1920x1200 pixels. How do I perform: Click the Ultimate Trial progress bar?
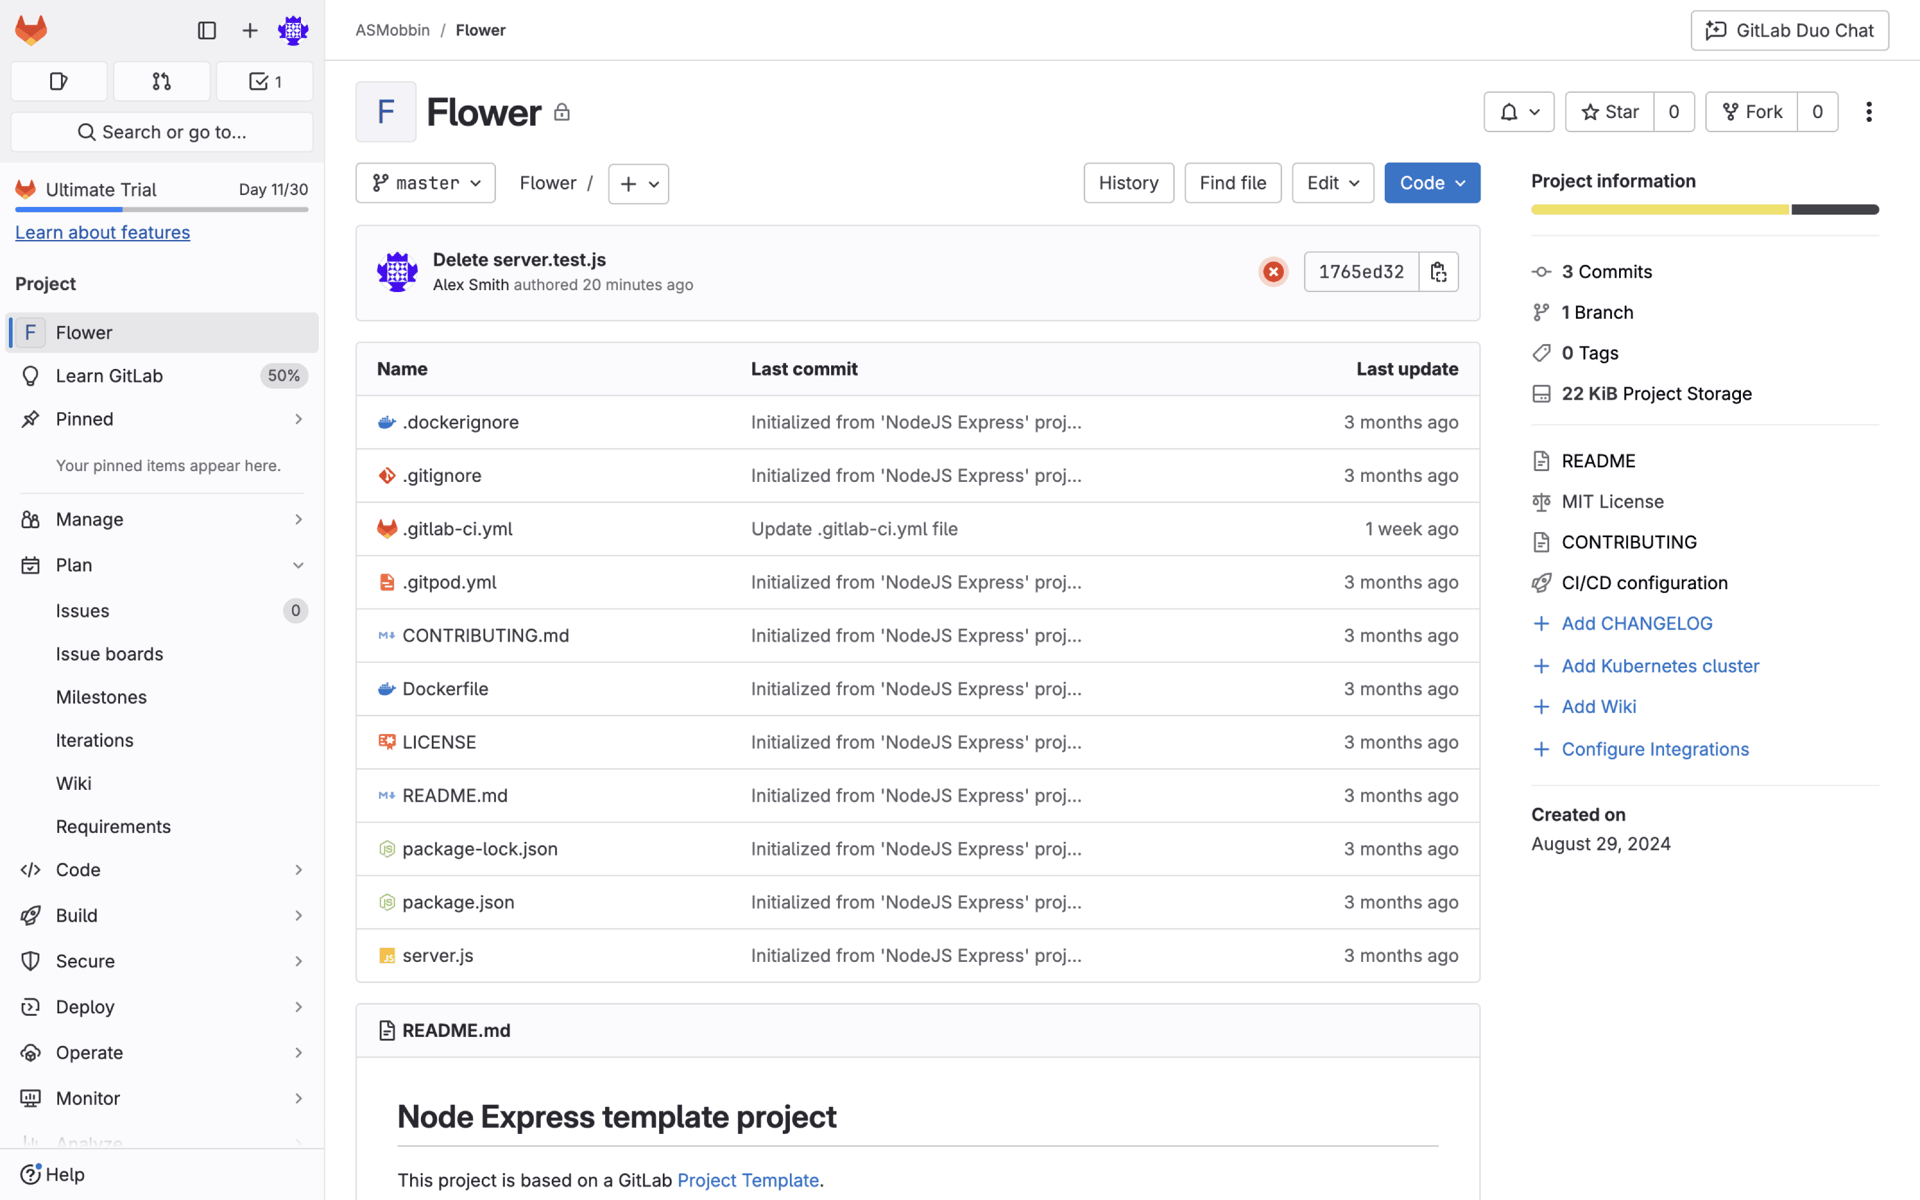point(162,209)
